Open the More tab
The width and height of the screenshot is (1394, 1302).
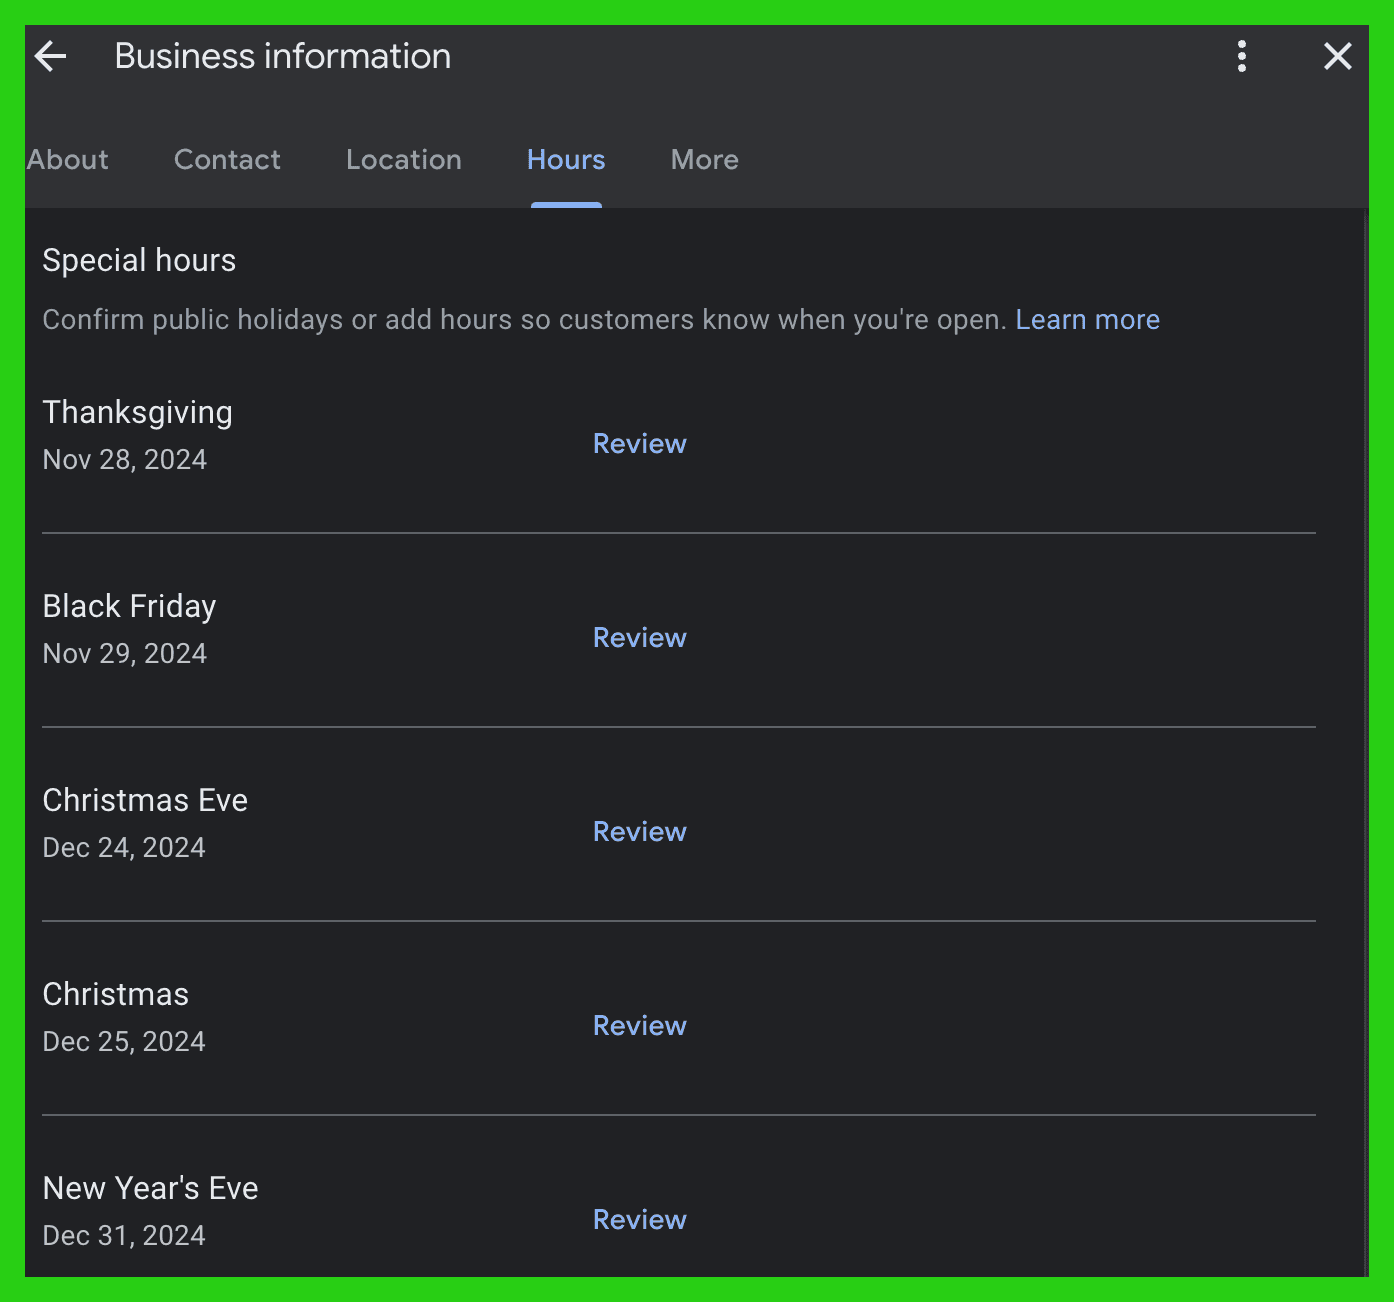(x=704, y=160)
